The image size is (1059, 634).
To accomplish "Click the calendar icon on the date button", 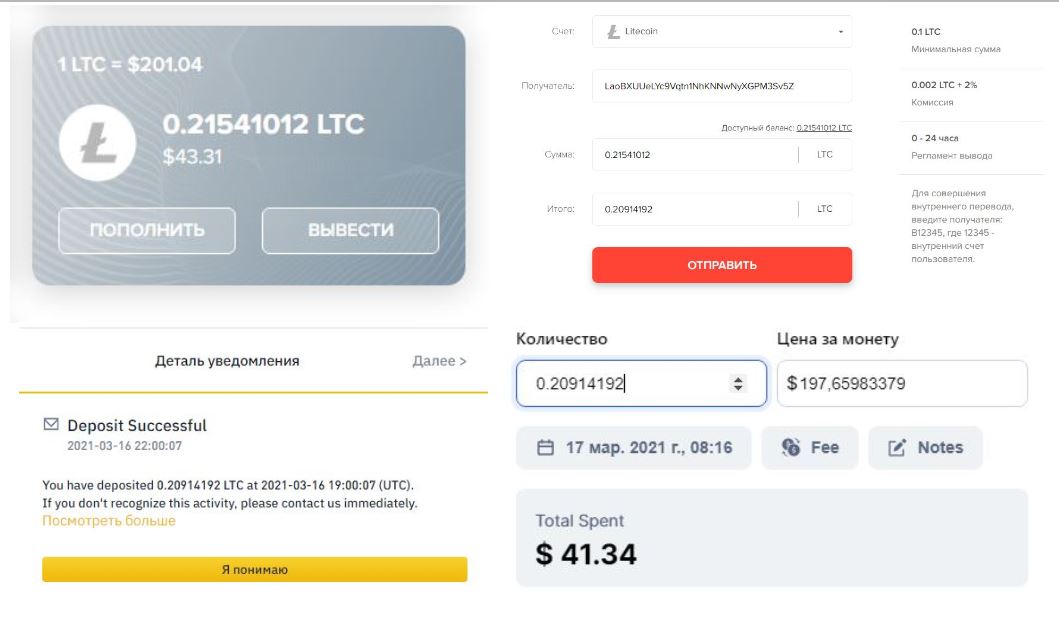I will coord(545,448).
